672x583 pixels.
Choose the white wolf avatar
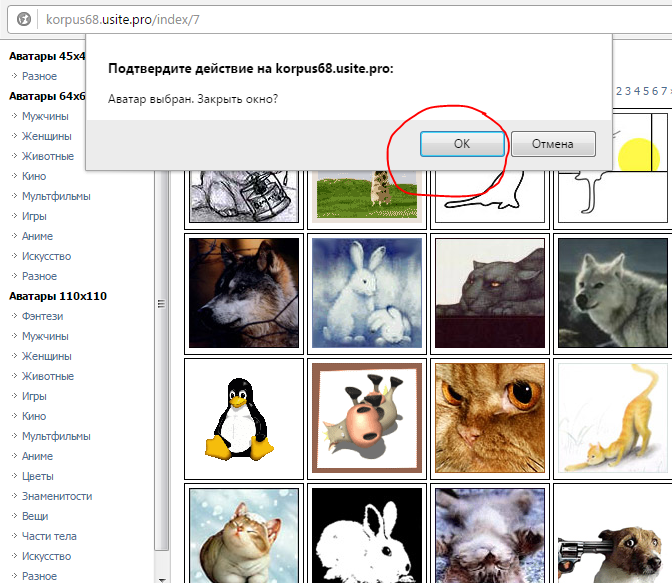612,292
